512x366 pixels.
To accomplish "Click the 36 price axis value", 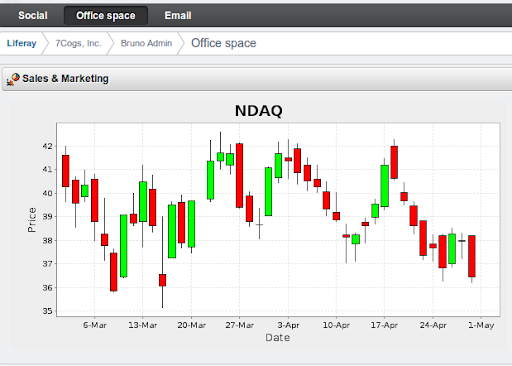I will tap(47, 287).
